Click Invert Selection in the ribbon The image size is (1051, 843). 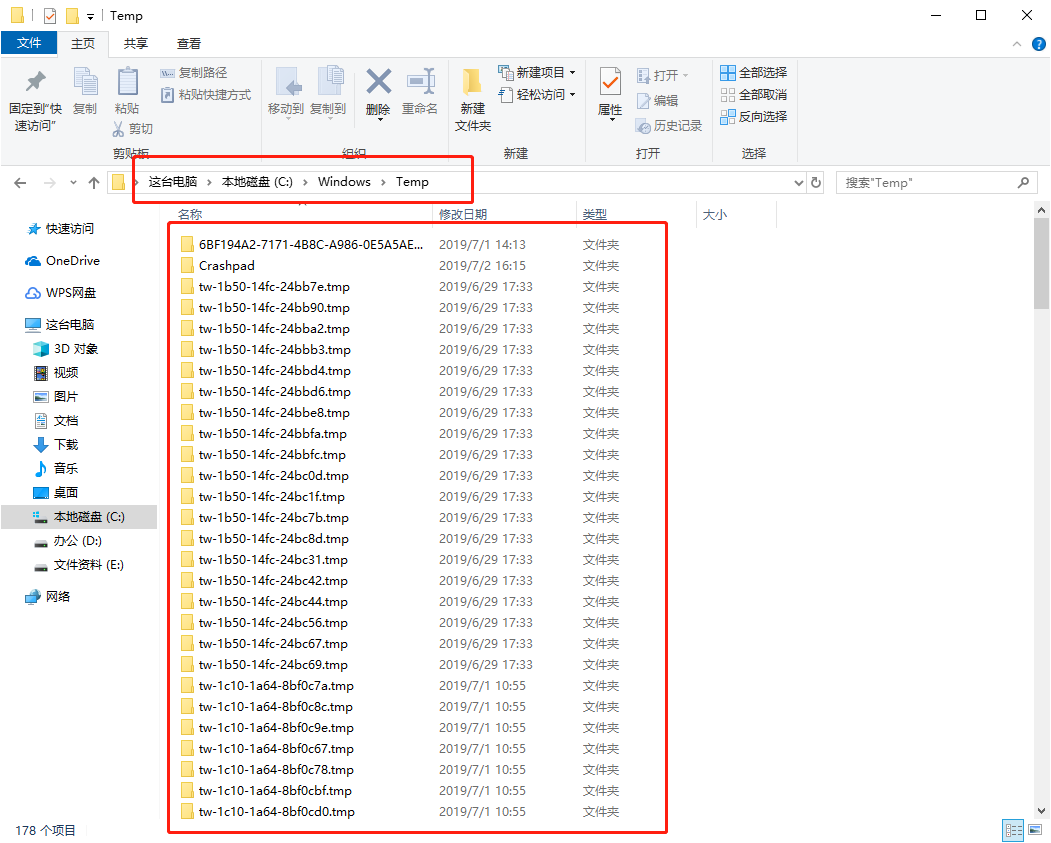(754, 117)
